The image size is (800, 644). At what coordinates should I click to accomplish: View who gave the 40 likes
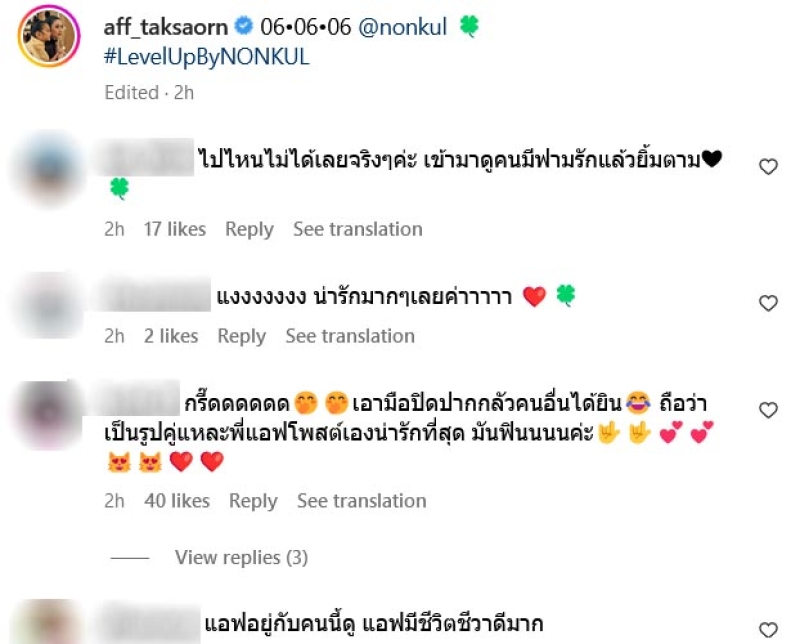[177, 501]
